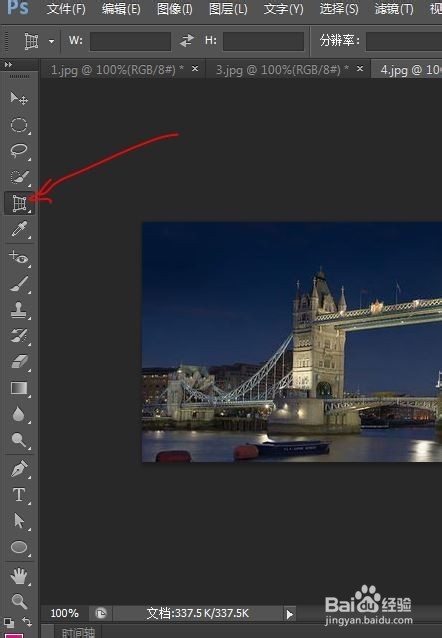Select the Move tool
The height and width of the screenshot is (638, 442).
19,98
